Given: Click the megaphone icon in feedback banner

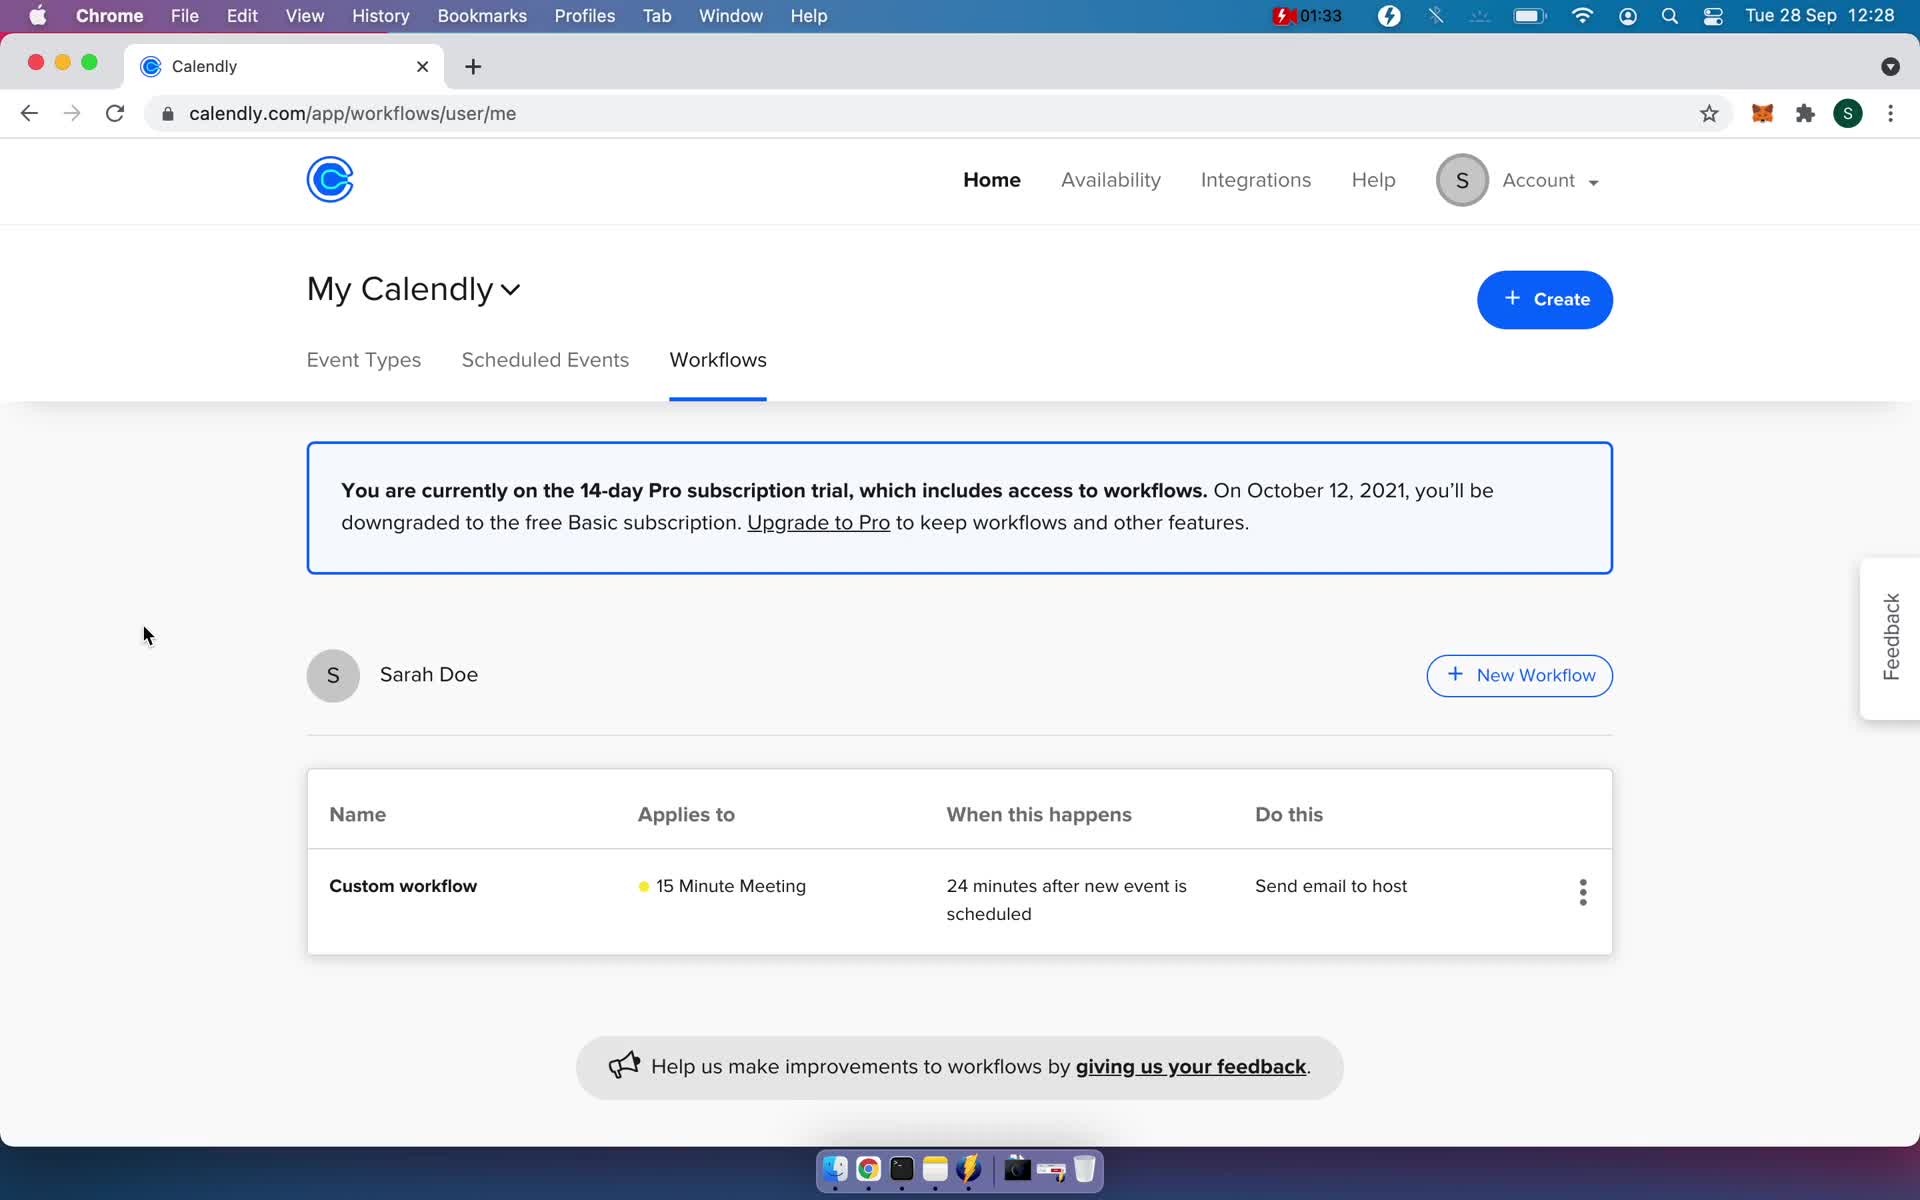Looking at the screenshot, I should (624, 1065).
